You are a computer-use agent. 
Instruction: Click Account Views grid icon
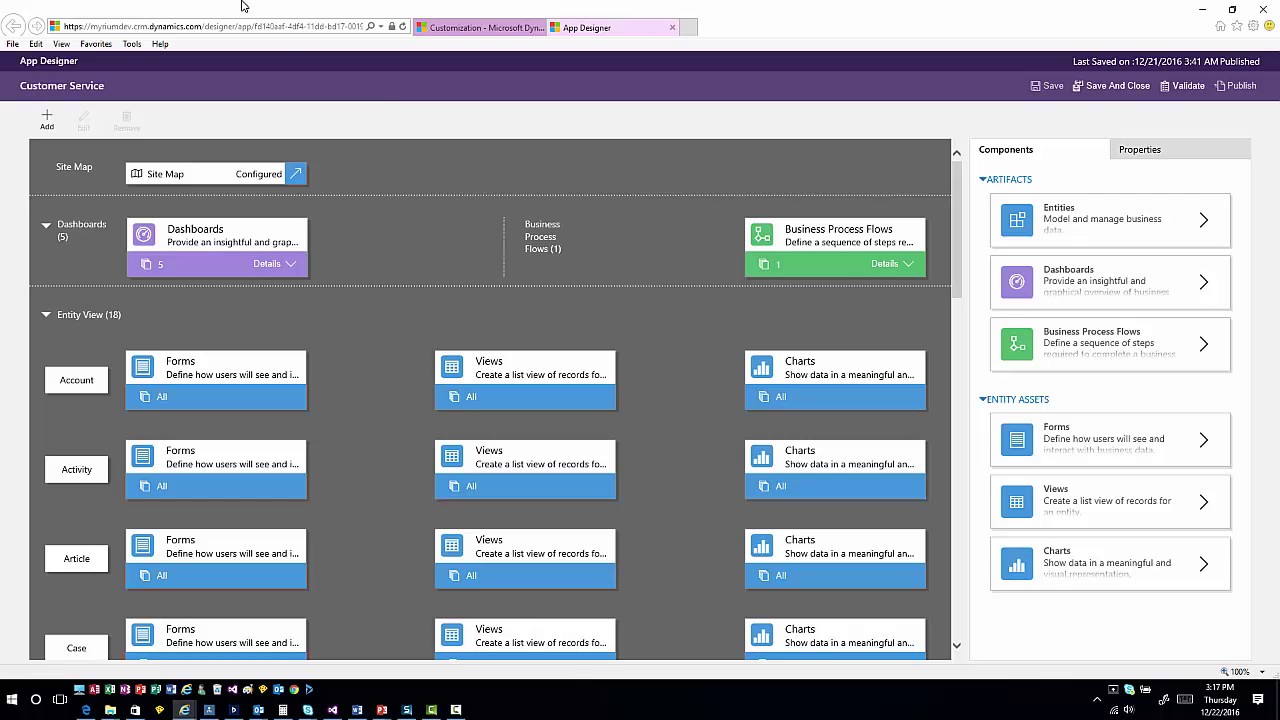click(452, 367)
